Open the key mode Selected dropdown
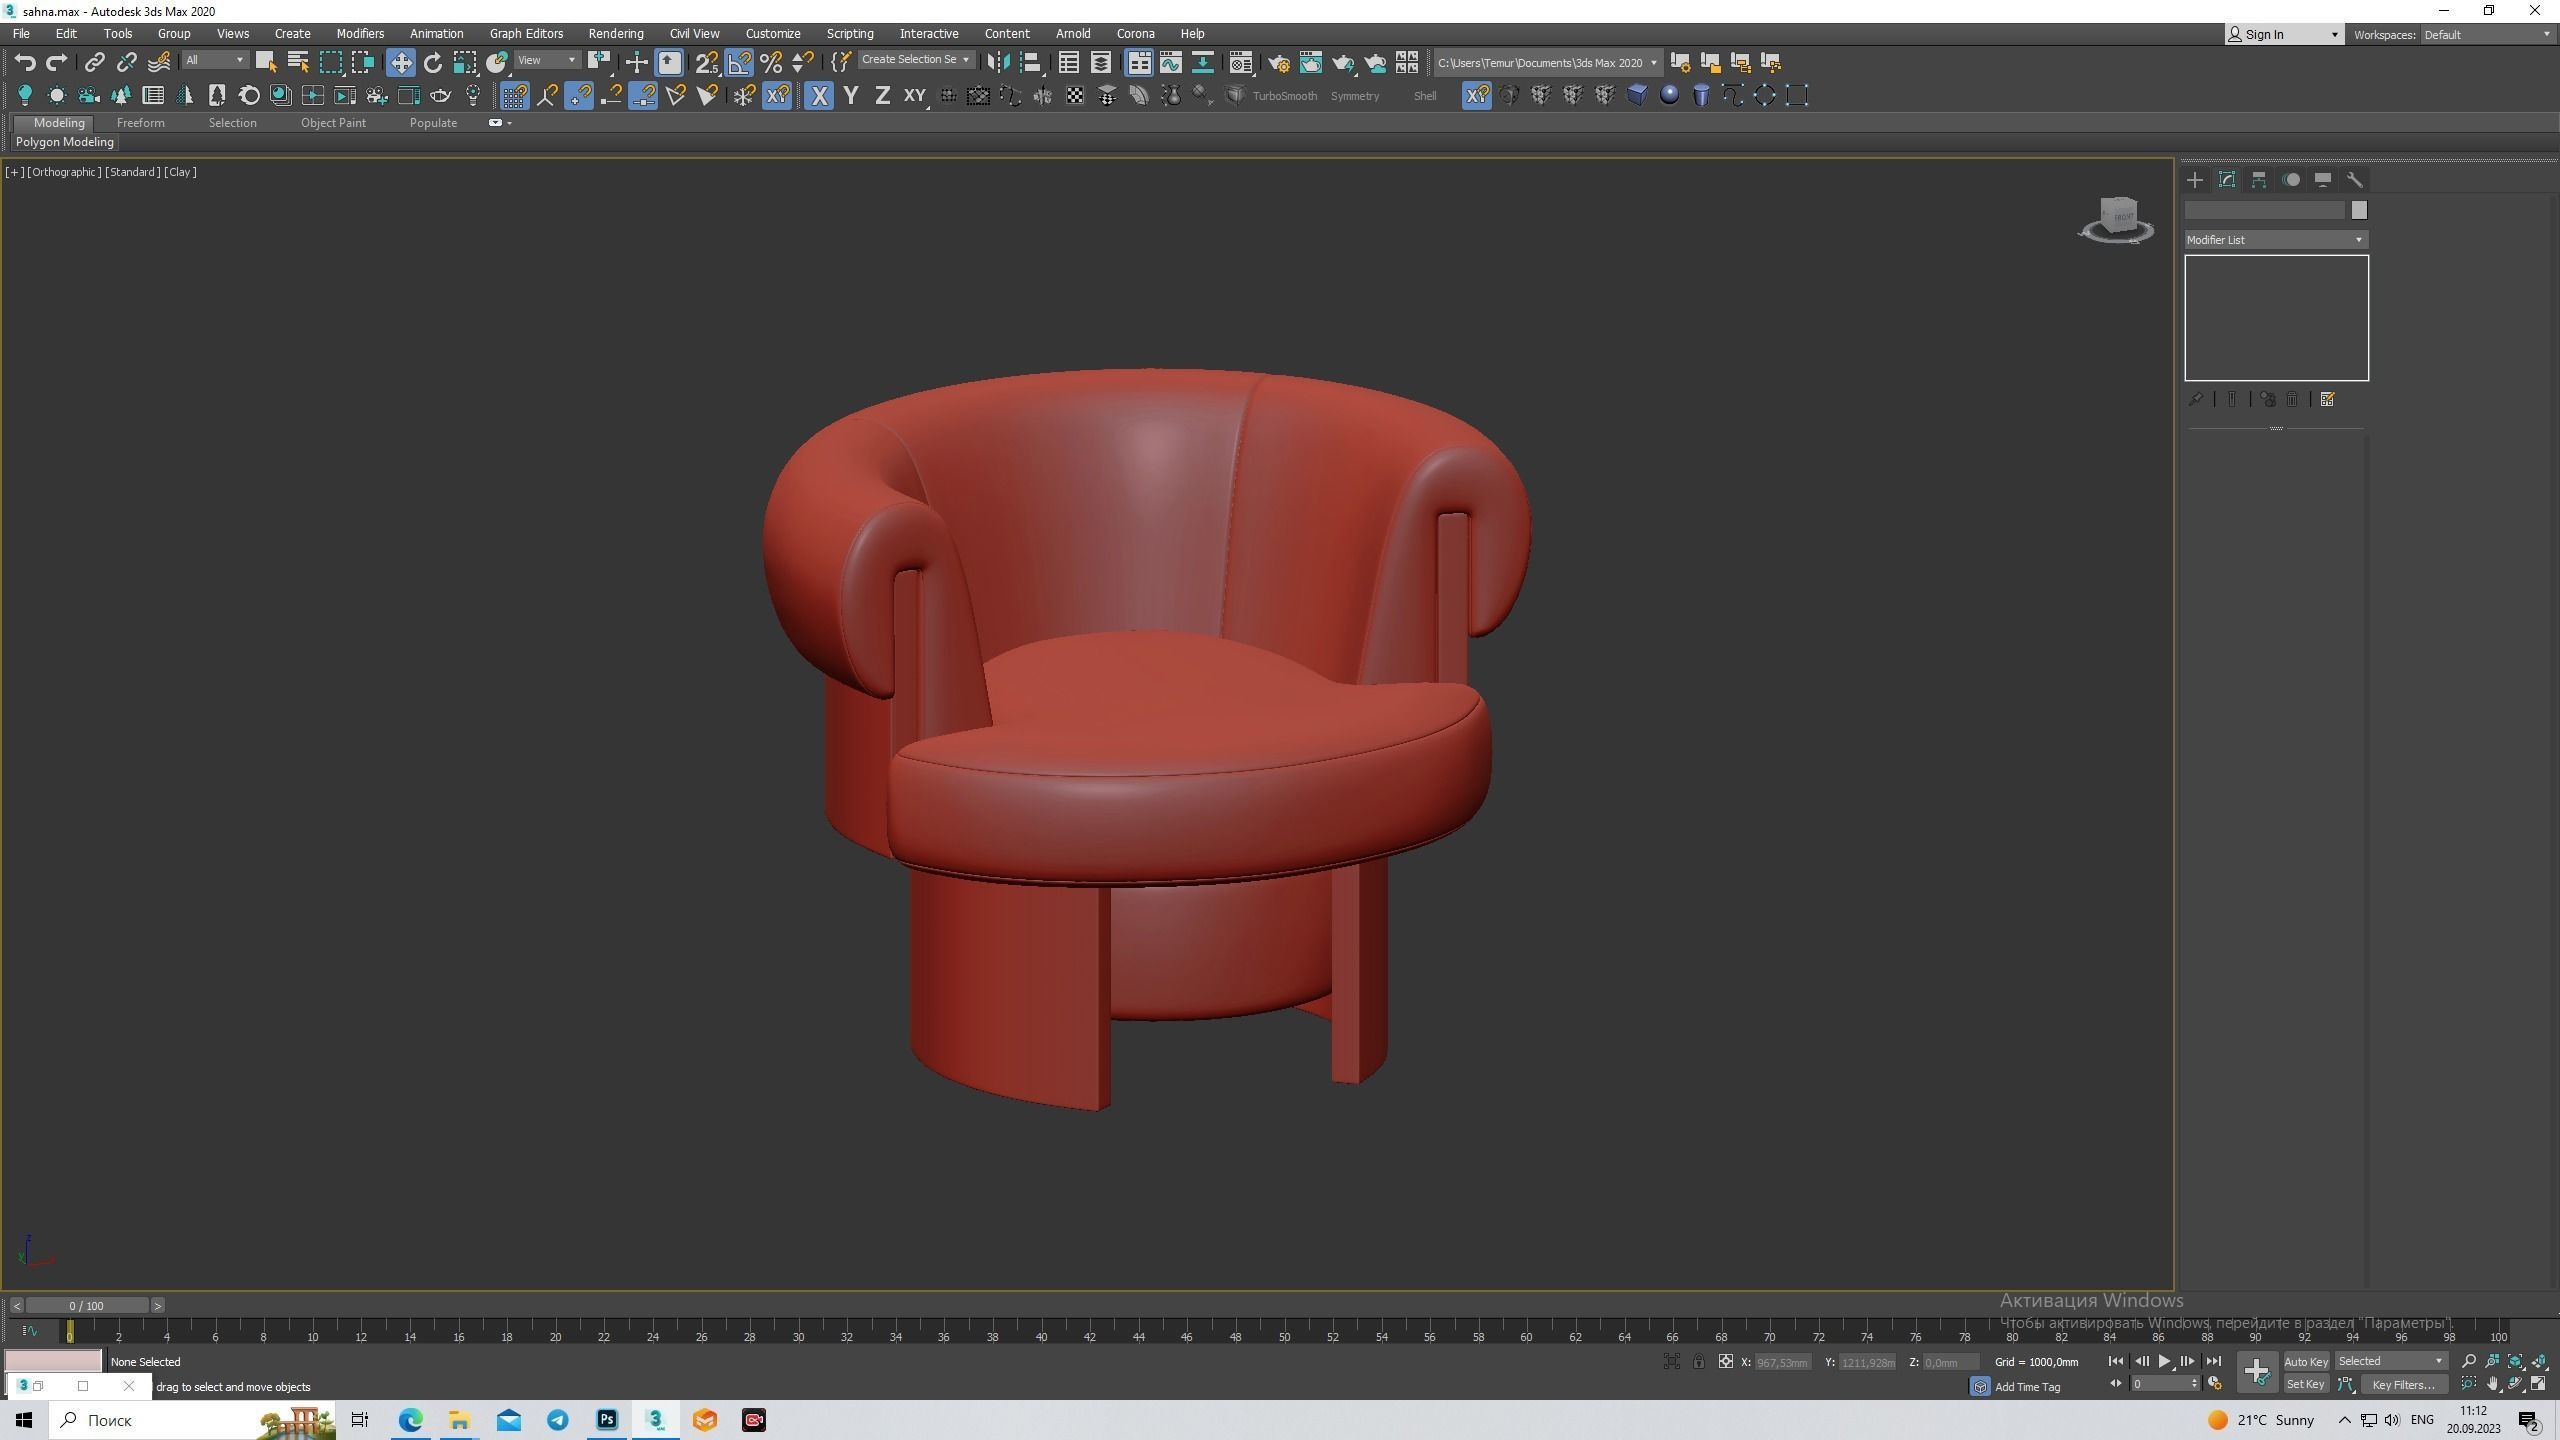2560x1440 pixels. coord(2391,1361)
